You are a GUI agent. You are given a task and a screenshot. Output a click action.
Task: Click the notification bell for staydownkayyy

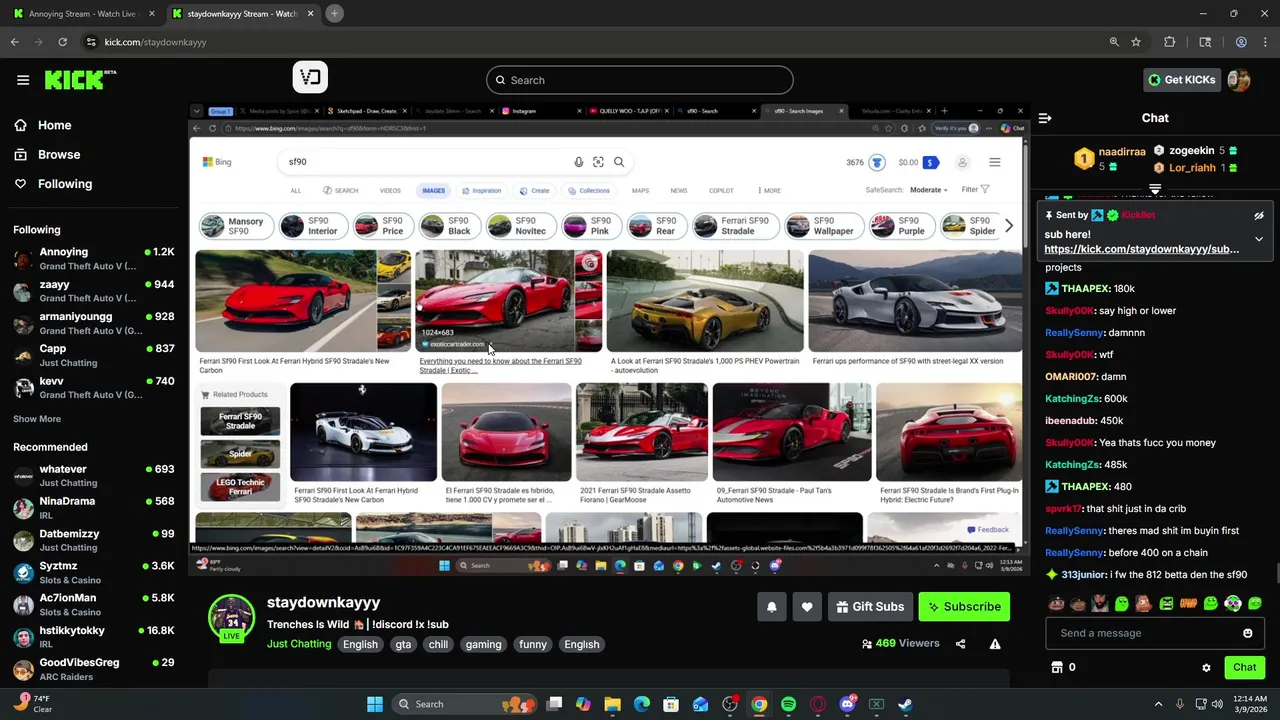pos(771,607)
